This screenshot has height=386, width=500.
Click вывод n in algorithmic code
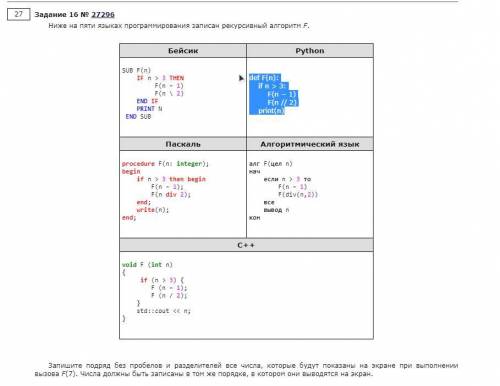[x=277, y=210]
